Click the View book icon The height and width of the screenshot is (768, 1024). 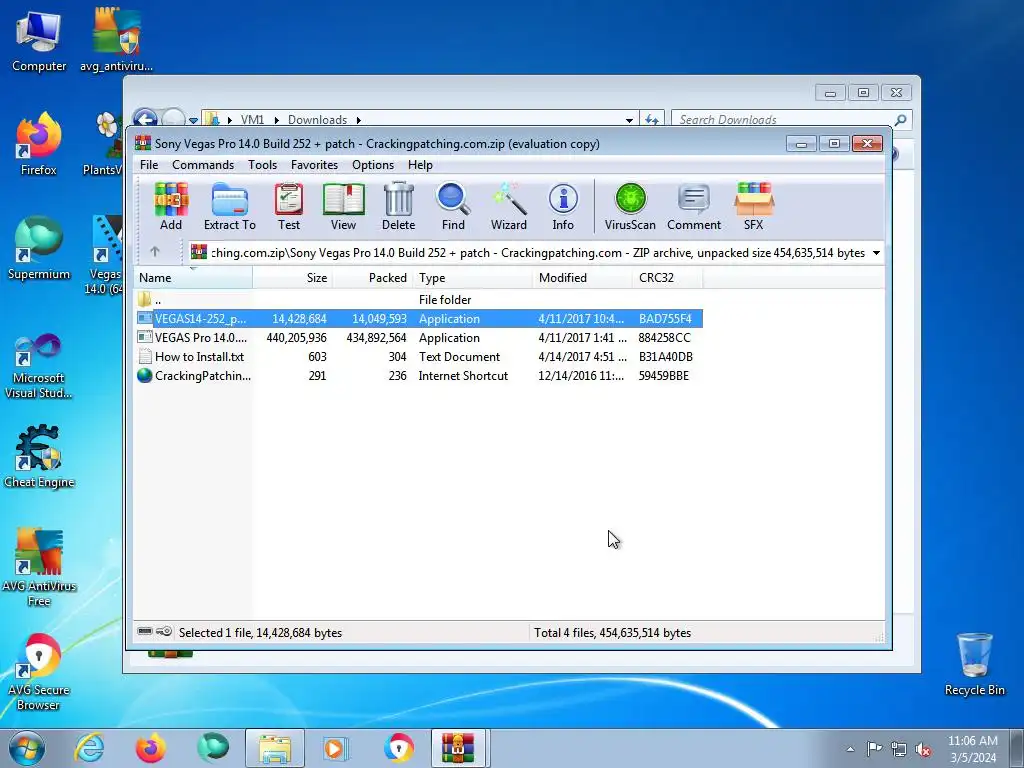coord(344,206)
